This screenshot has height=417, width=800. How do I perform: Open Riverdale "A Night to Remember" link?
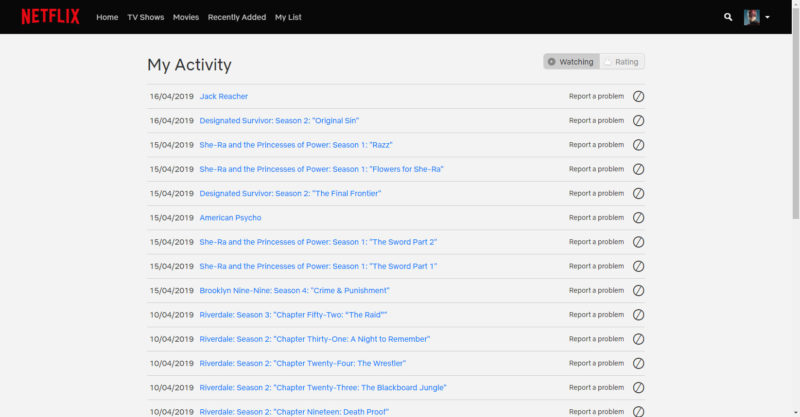pos(315,339)
